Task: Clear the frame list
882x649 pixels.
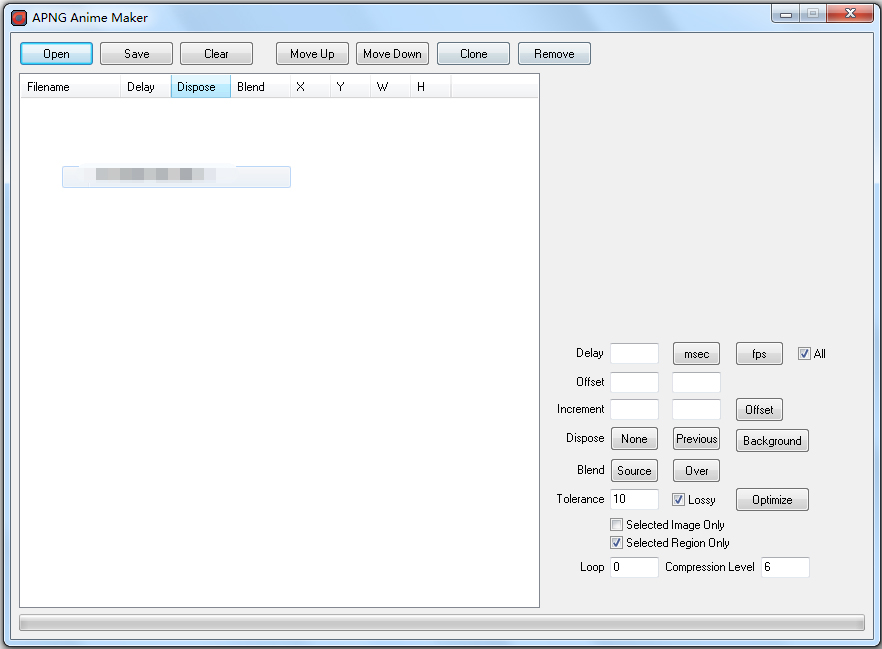Action: click(x=217, y=54)
